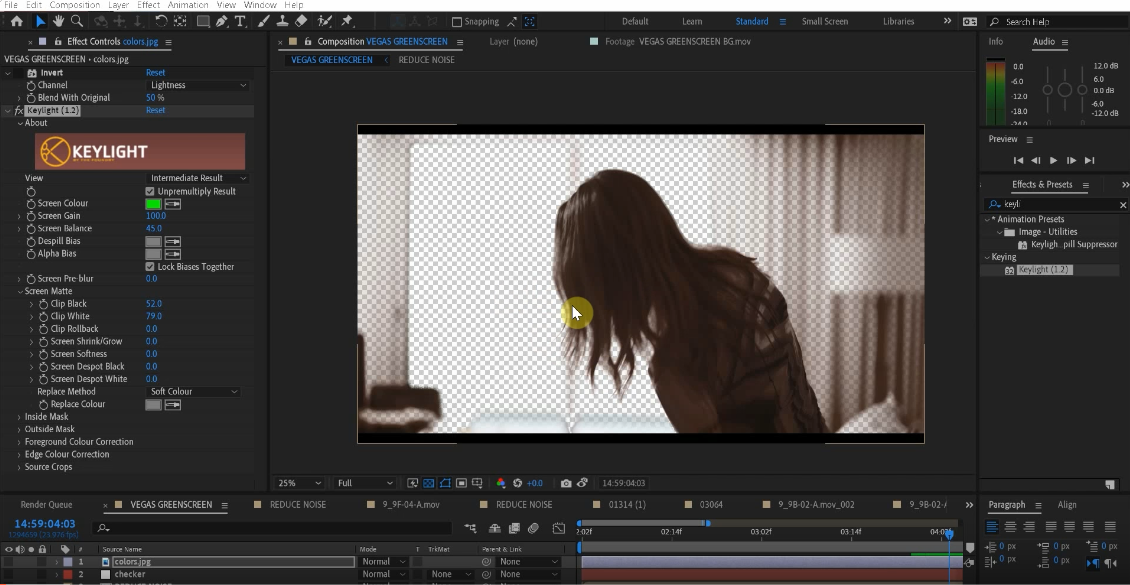Switch to the Small Screen workspace
The height and width of the screenshot is (585, 1130).
pos(824,22)
